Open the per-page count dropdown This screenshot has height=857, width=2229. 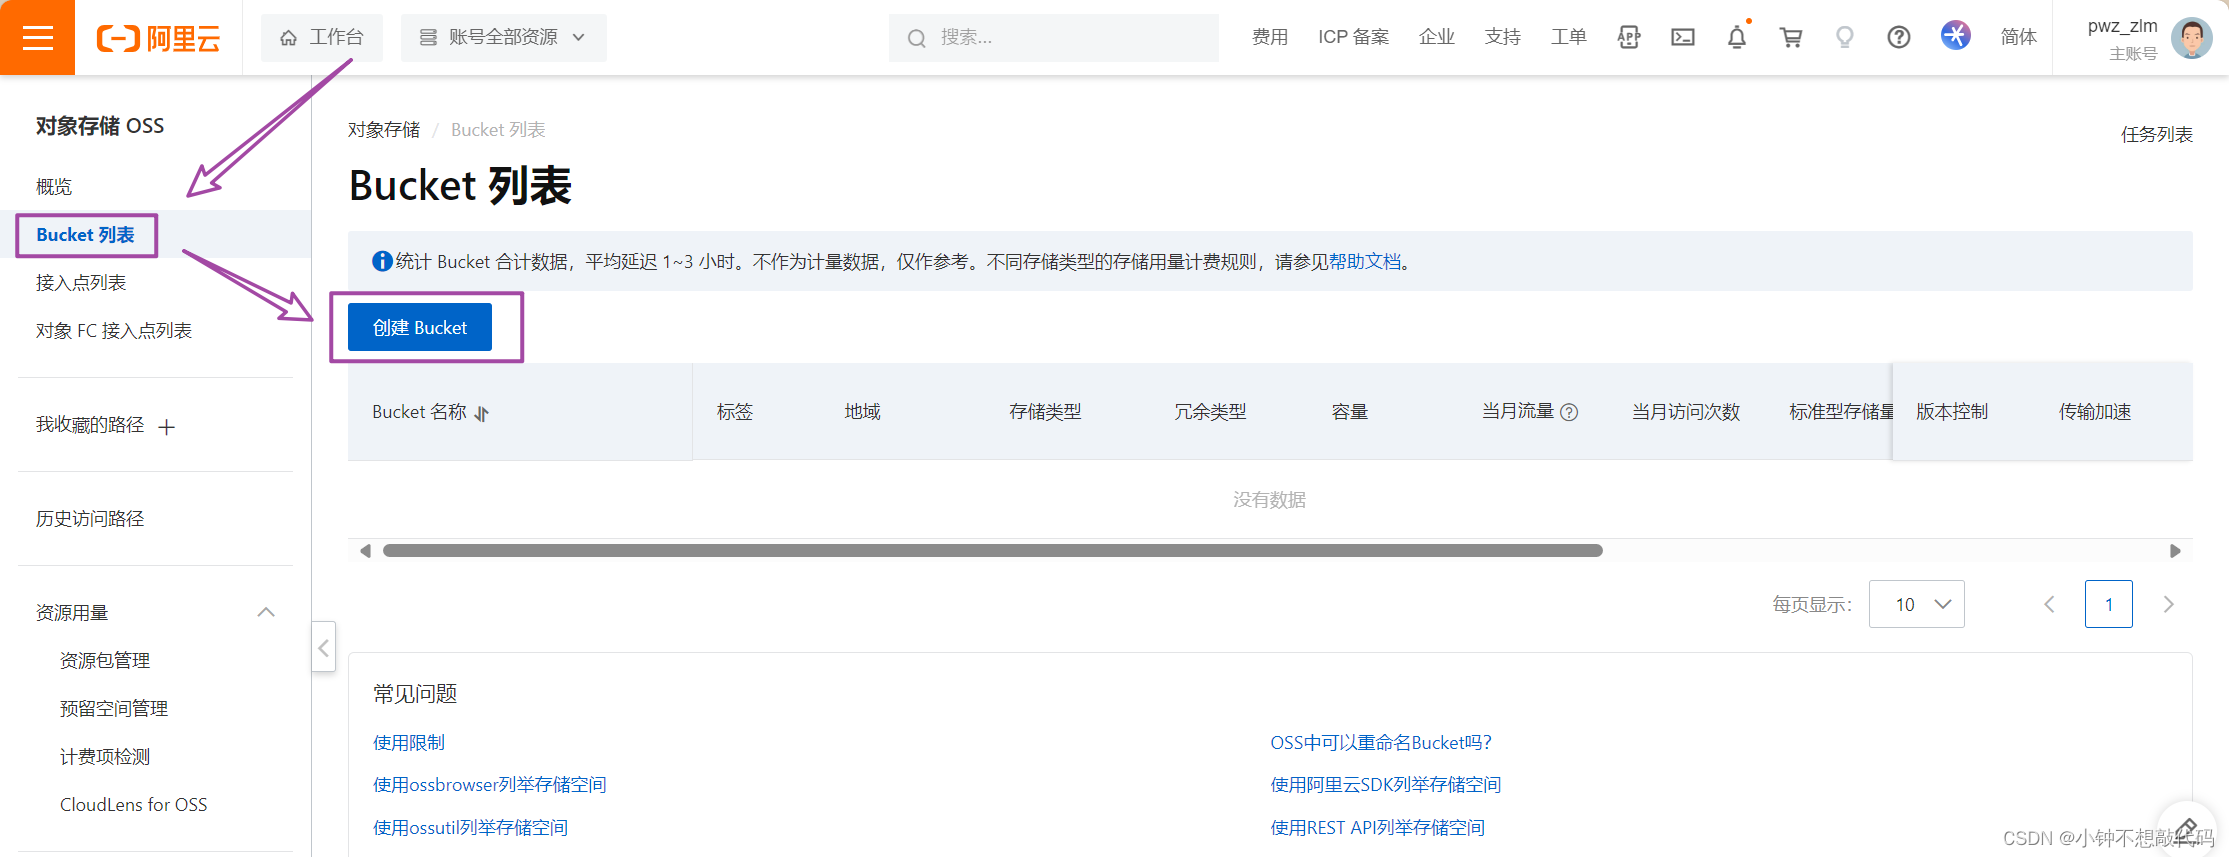pos(1917,604)
